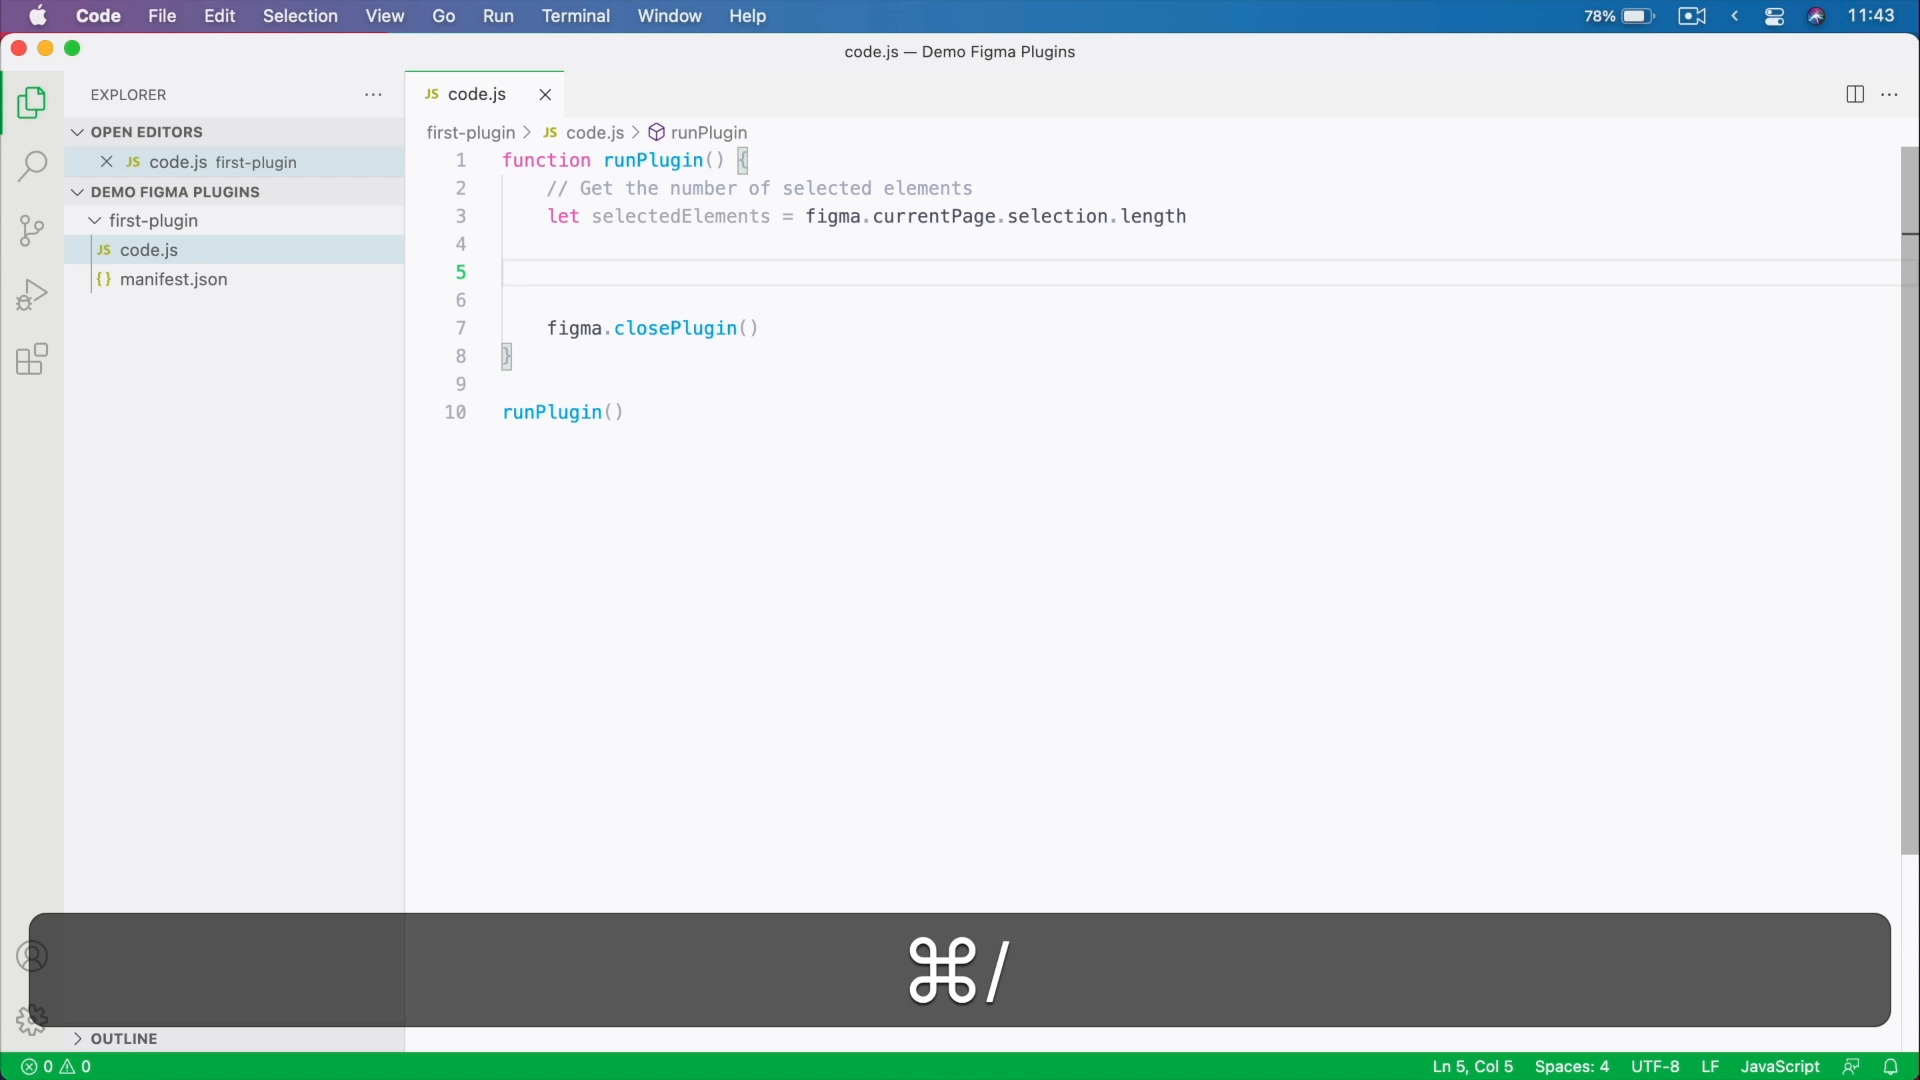Open the Source Control view icon
Screen dimensions: 1920x1080
click(x=32, y=231)
